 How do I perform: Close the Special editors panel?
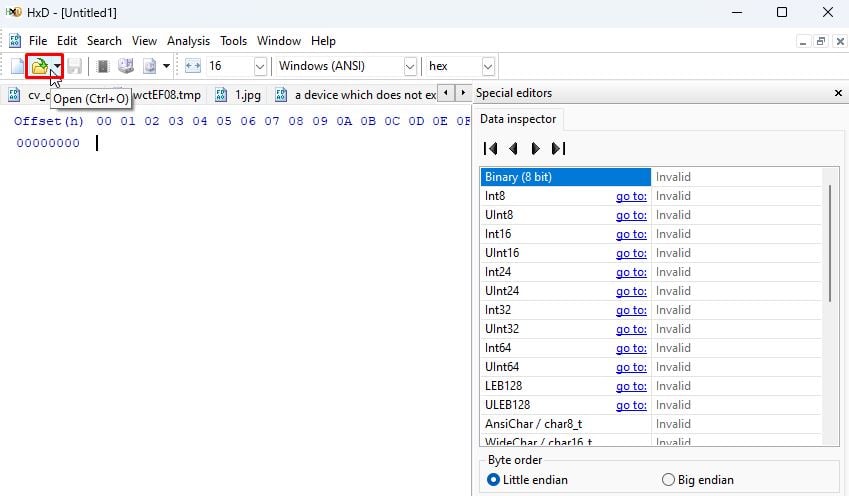point(838,93)
